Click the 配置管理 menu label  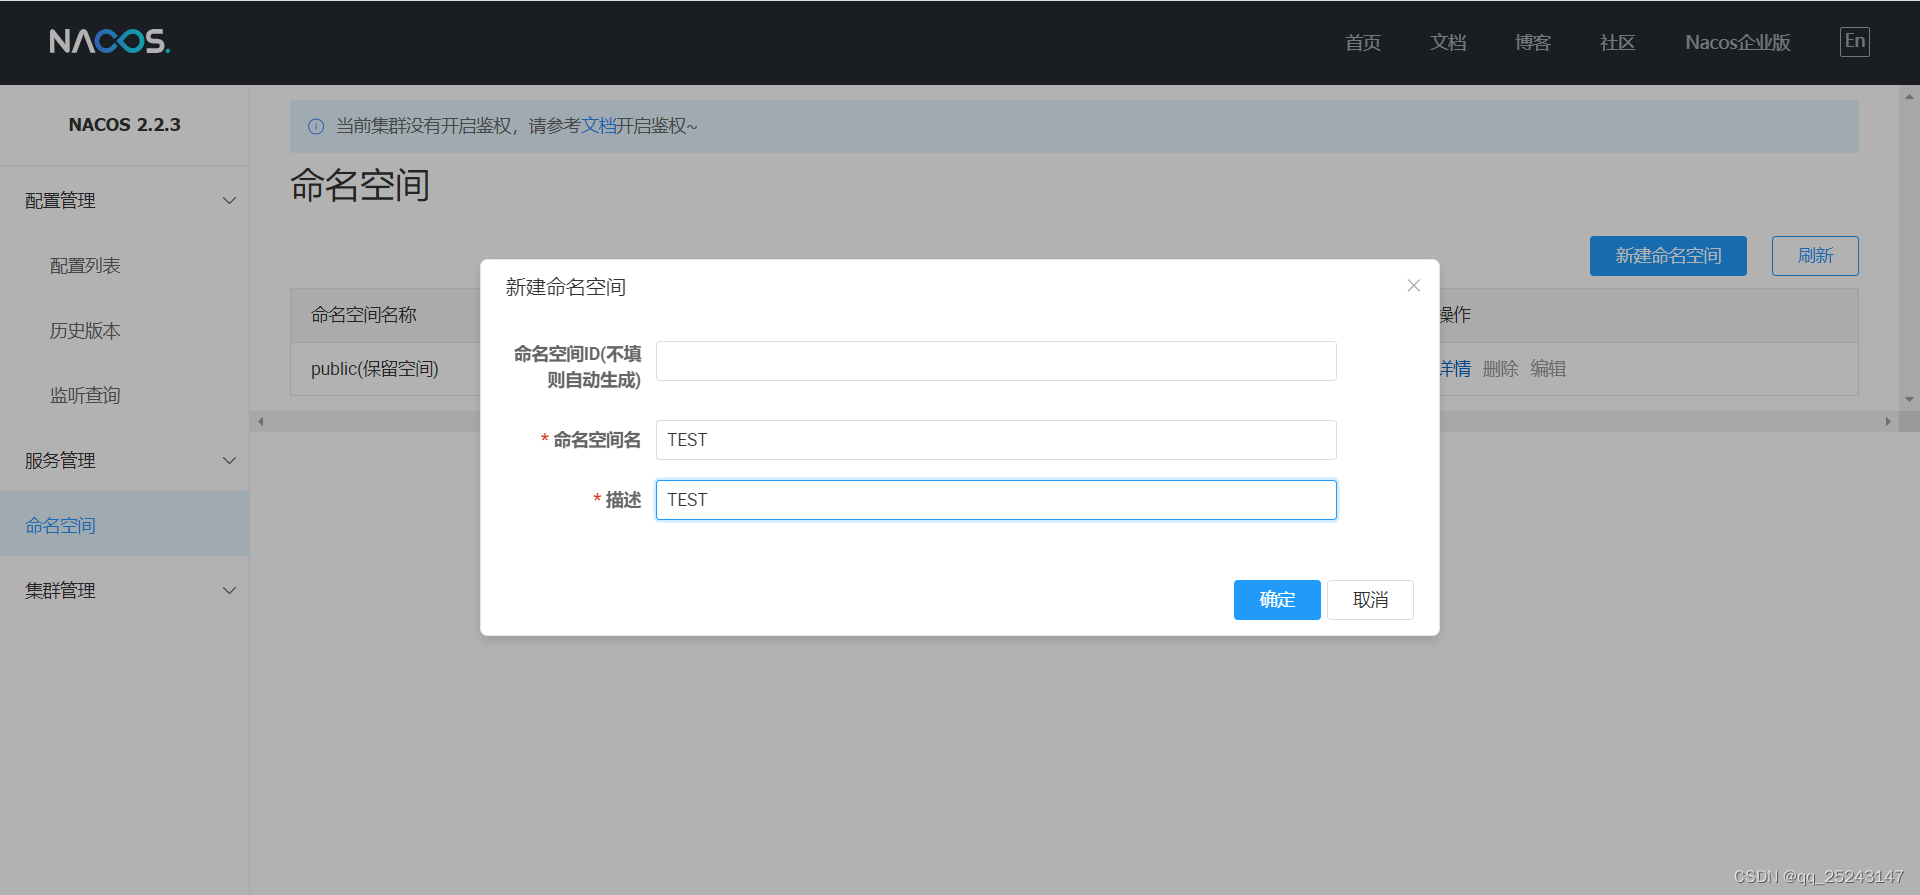point(60,201)
